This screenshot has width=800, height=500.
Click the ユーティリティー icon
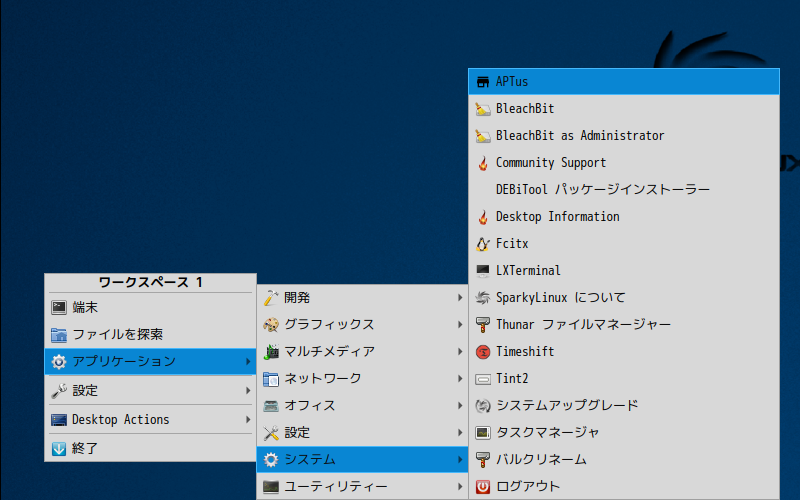[271, 487]
